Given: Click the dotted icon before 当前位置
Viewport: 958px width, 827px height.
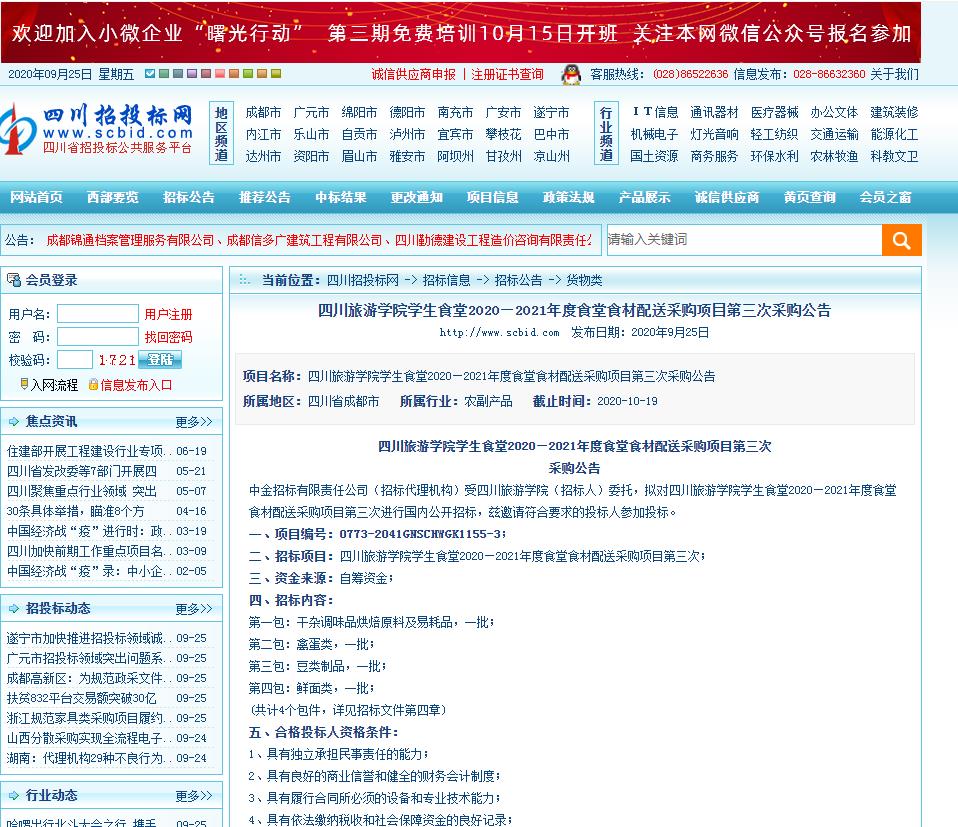Looking at the screenshot, I should [x=244, y=280].
